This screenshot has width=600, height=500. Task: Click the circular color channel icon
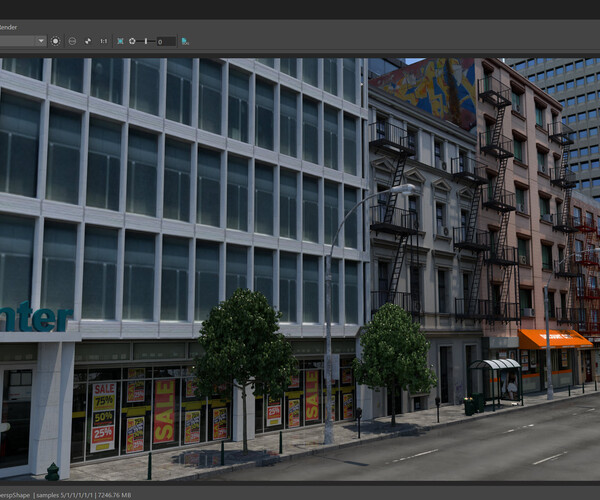(56, 41)
